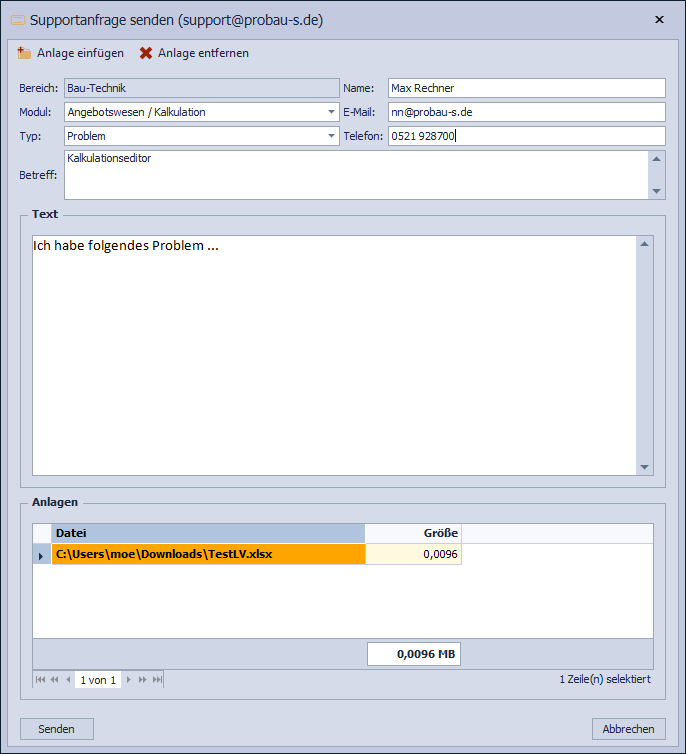Click the red Anlage entfernen icon

pos(146,53)
